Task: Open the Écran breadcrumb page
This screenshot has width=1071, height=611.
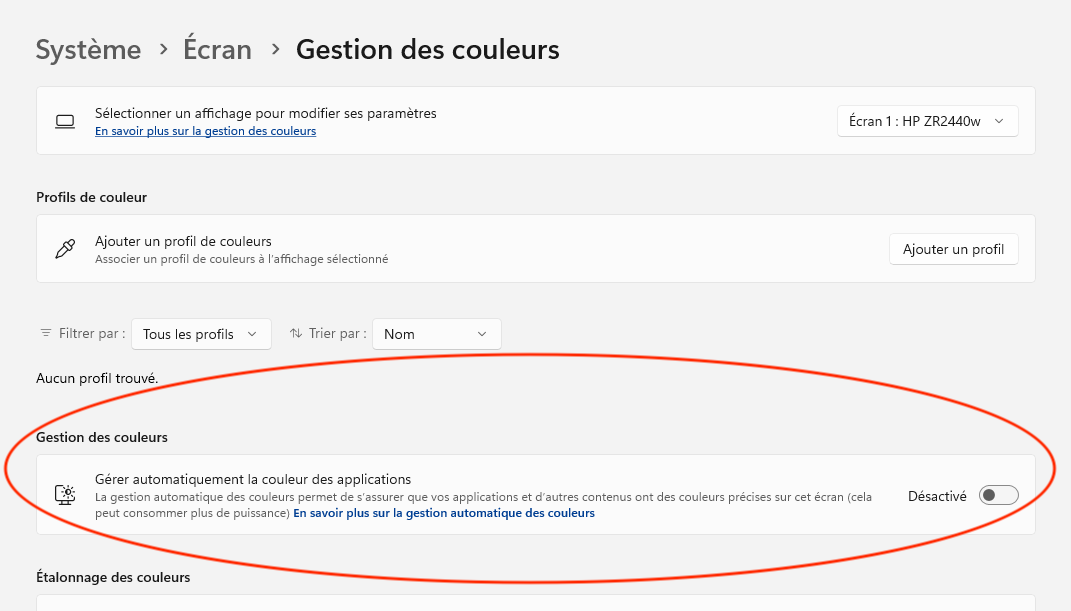Action: pos(217,50)
